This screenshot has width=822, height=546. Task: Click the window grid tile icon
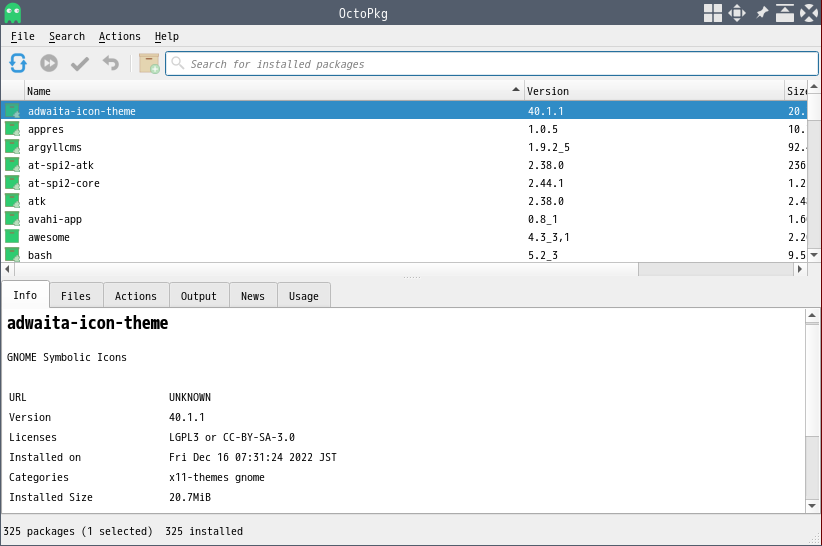(x=712, y=13)
